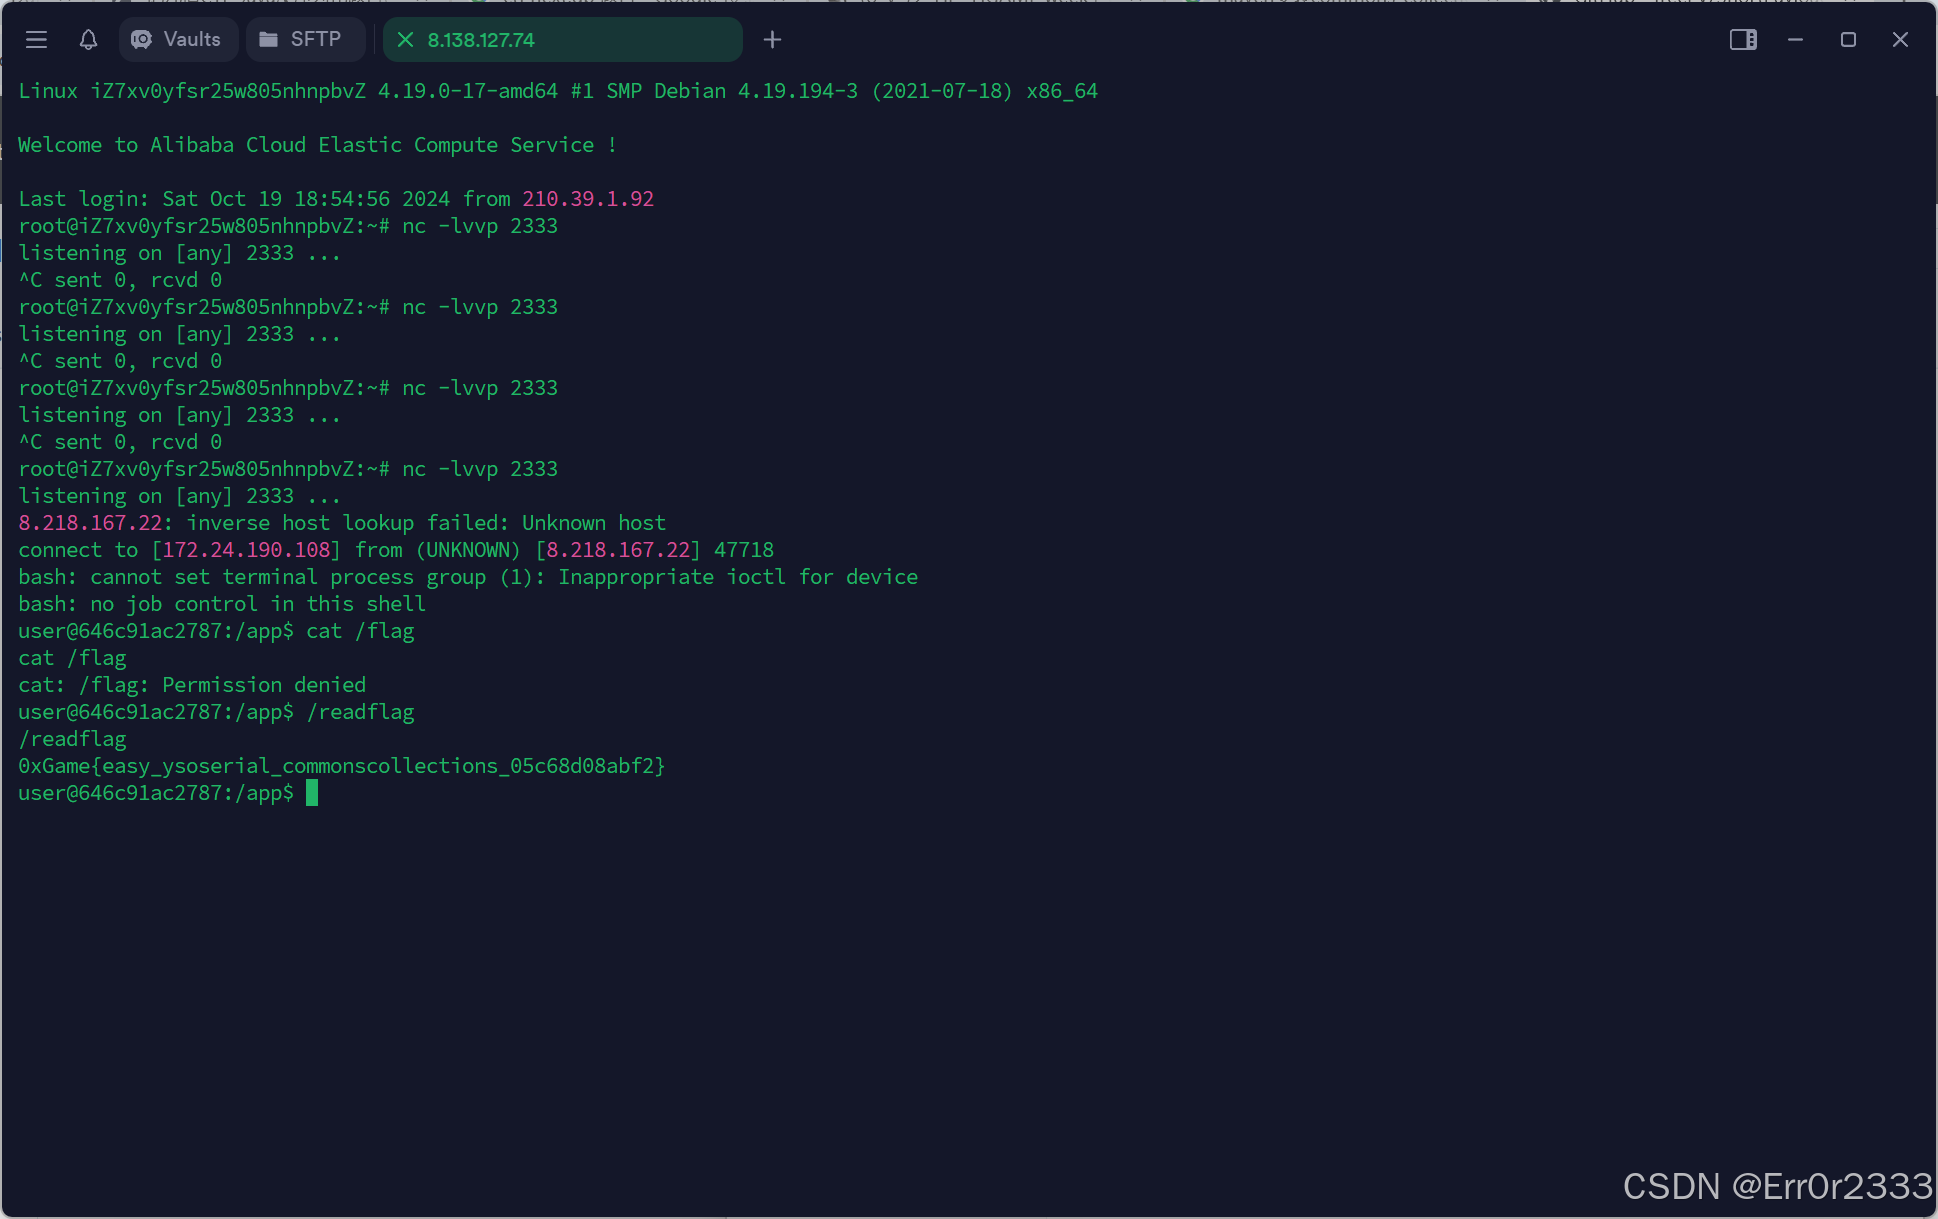1938x1219 pixels.
Task: Click the /readflag command output
Action: 71,738
